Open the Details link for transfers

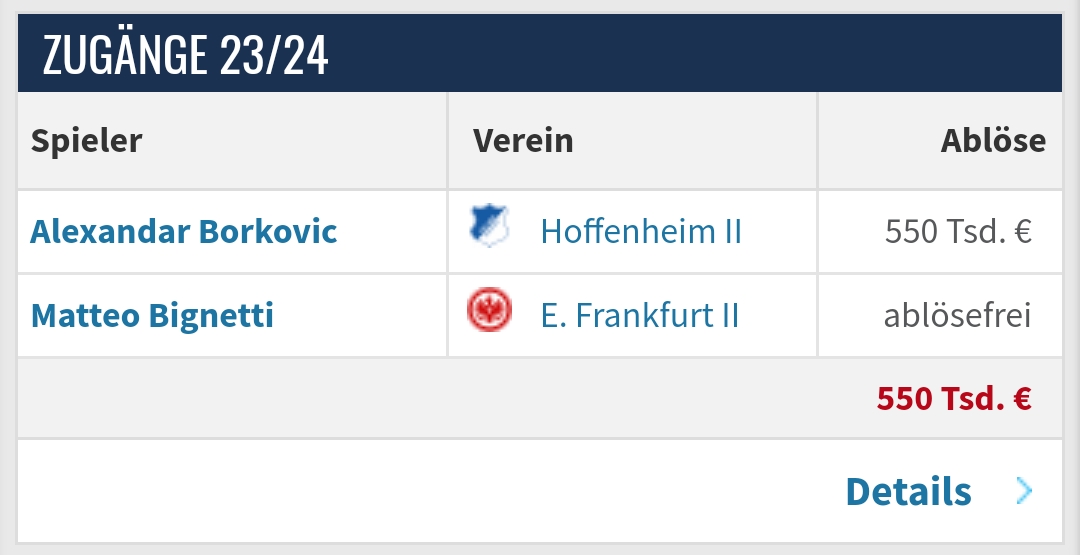[908, 491]
